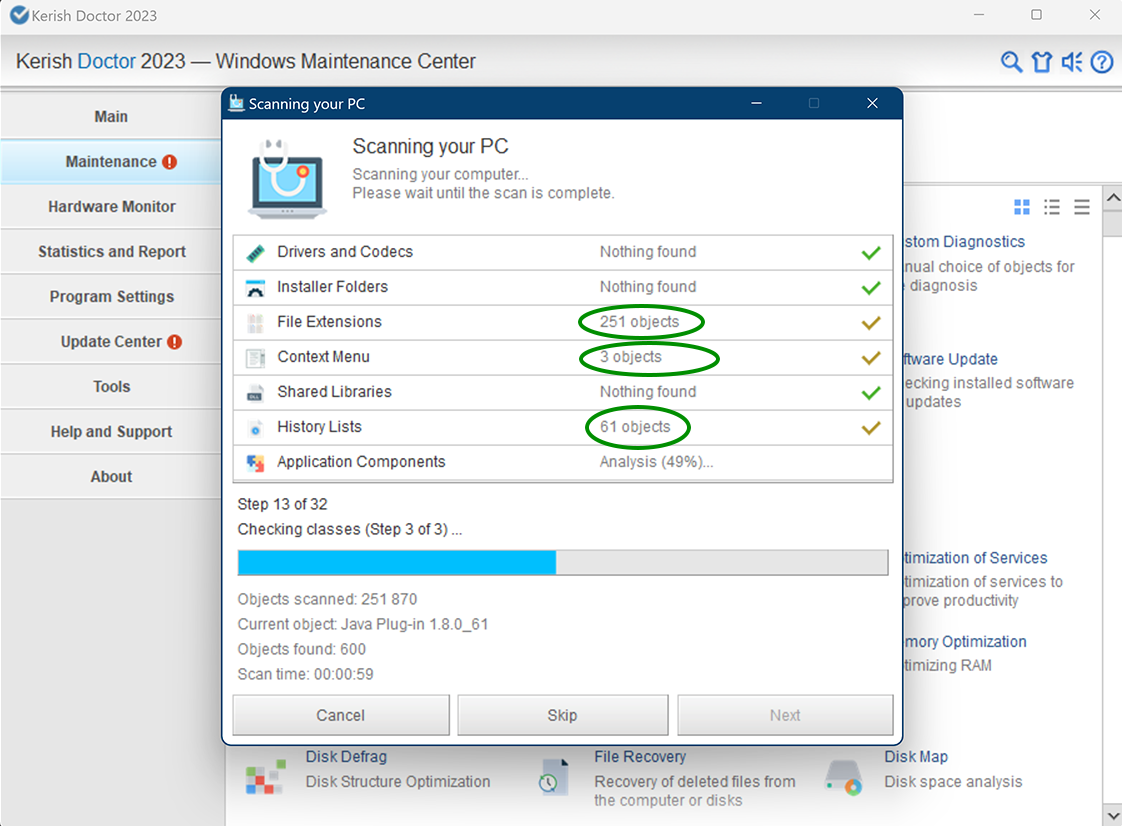This screenshot has height=826, width=1122.
Task: Open the Update Center sidebar tab
Action: [x=111, y=342]
